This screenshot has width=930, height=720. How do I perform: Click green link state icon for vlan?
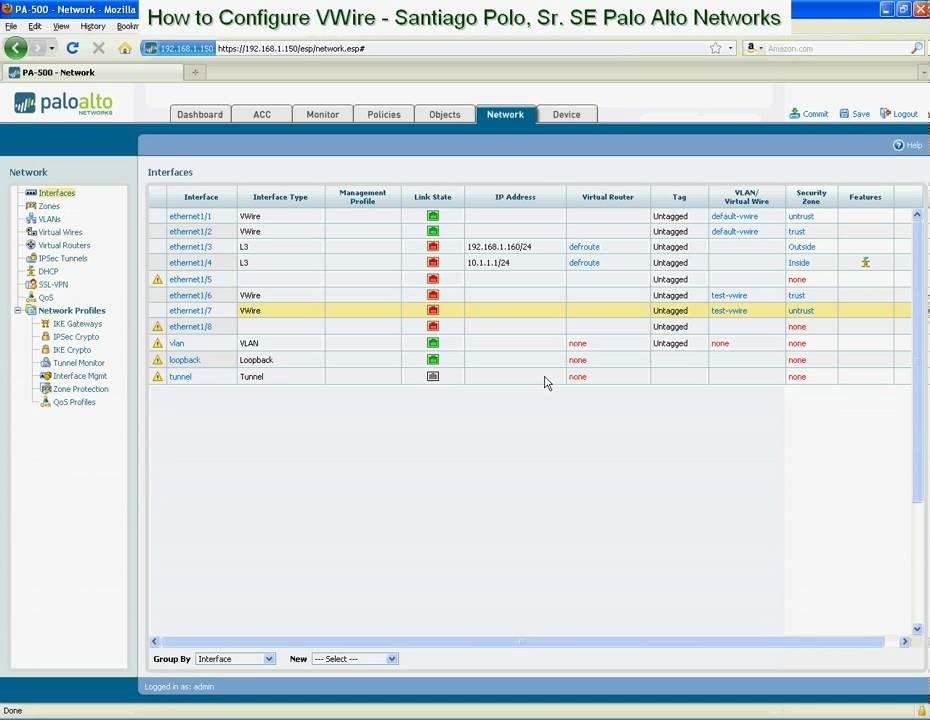pyautogui.click(x=433, y=343)
